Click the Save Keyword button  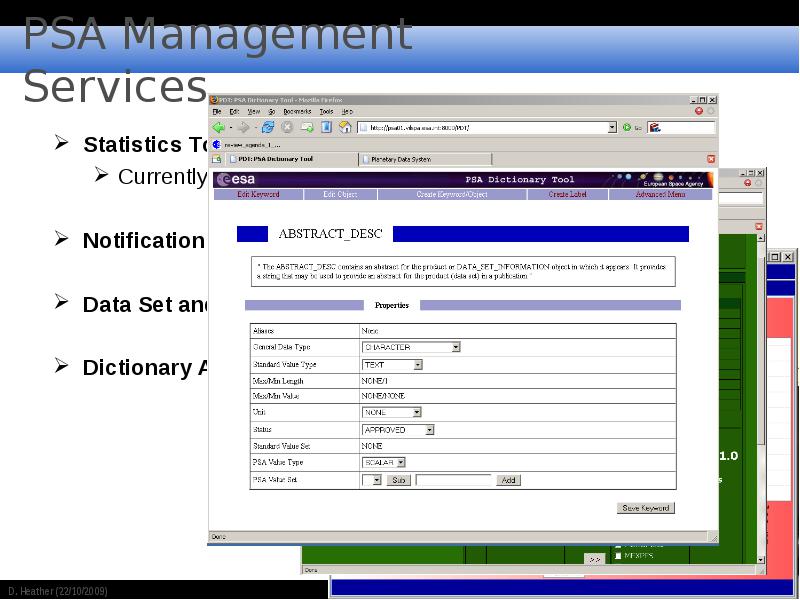click(x=645, y=508)
